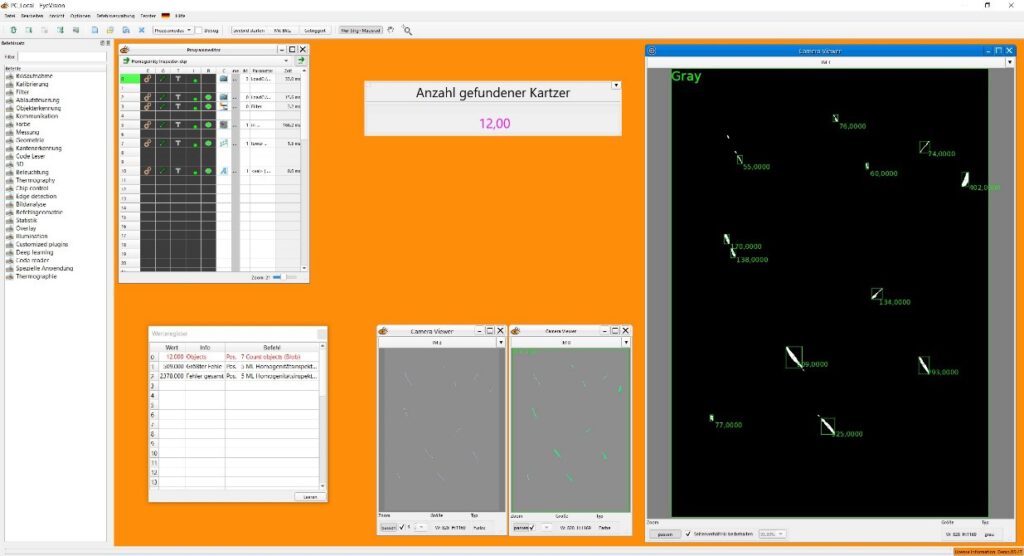Click the first green icon in main toolbar
1024x556 pixels.
click(x=13, y=30)
